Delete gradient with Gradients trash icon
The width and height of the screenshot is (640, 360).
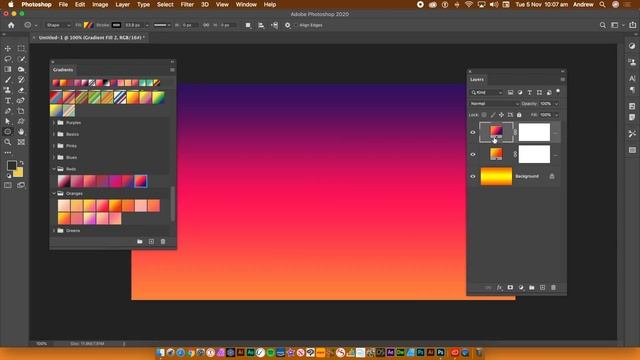point(163,242)
